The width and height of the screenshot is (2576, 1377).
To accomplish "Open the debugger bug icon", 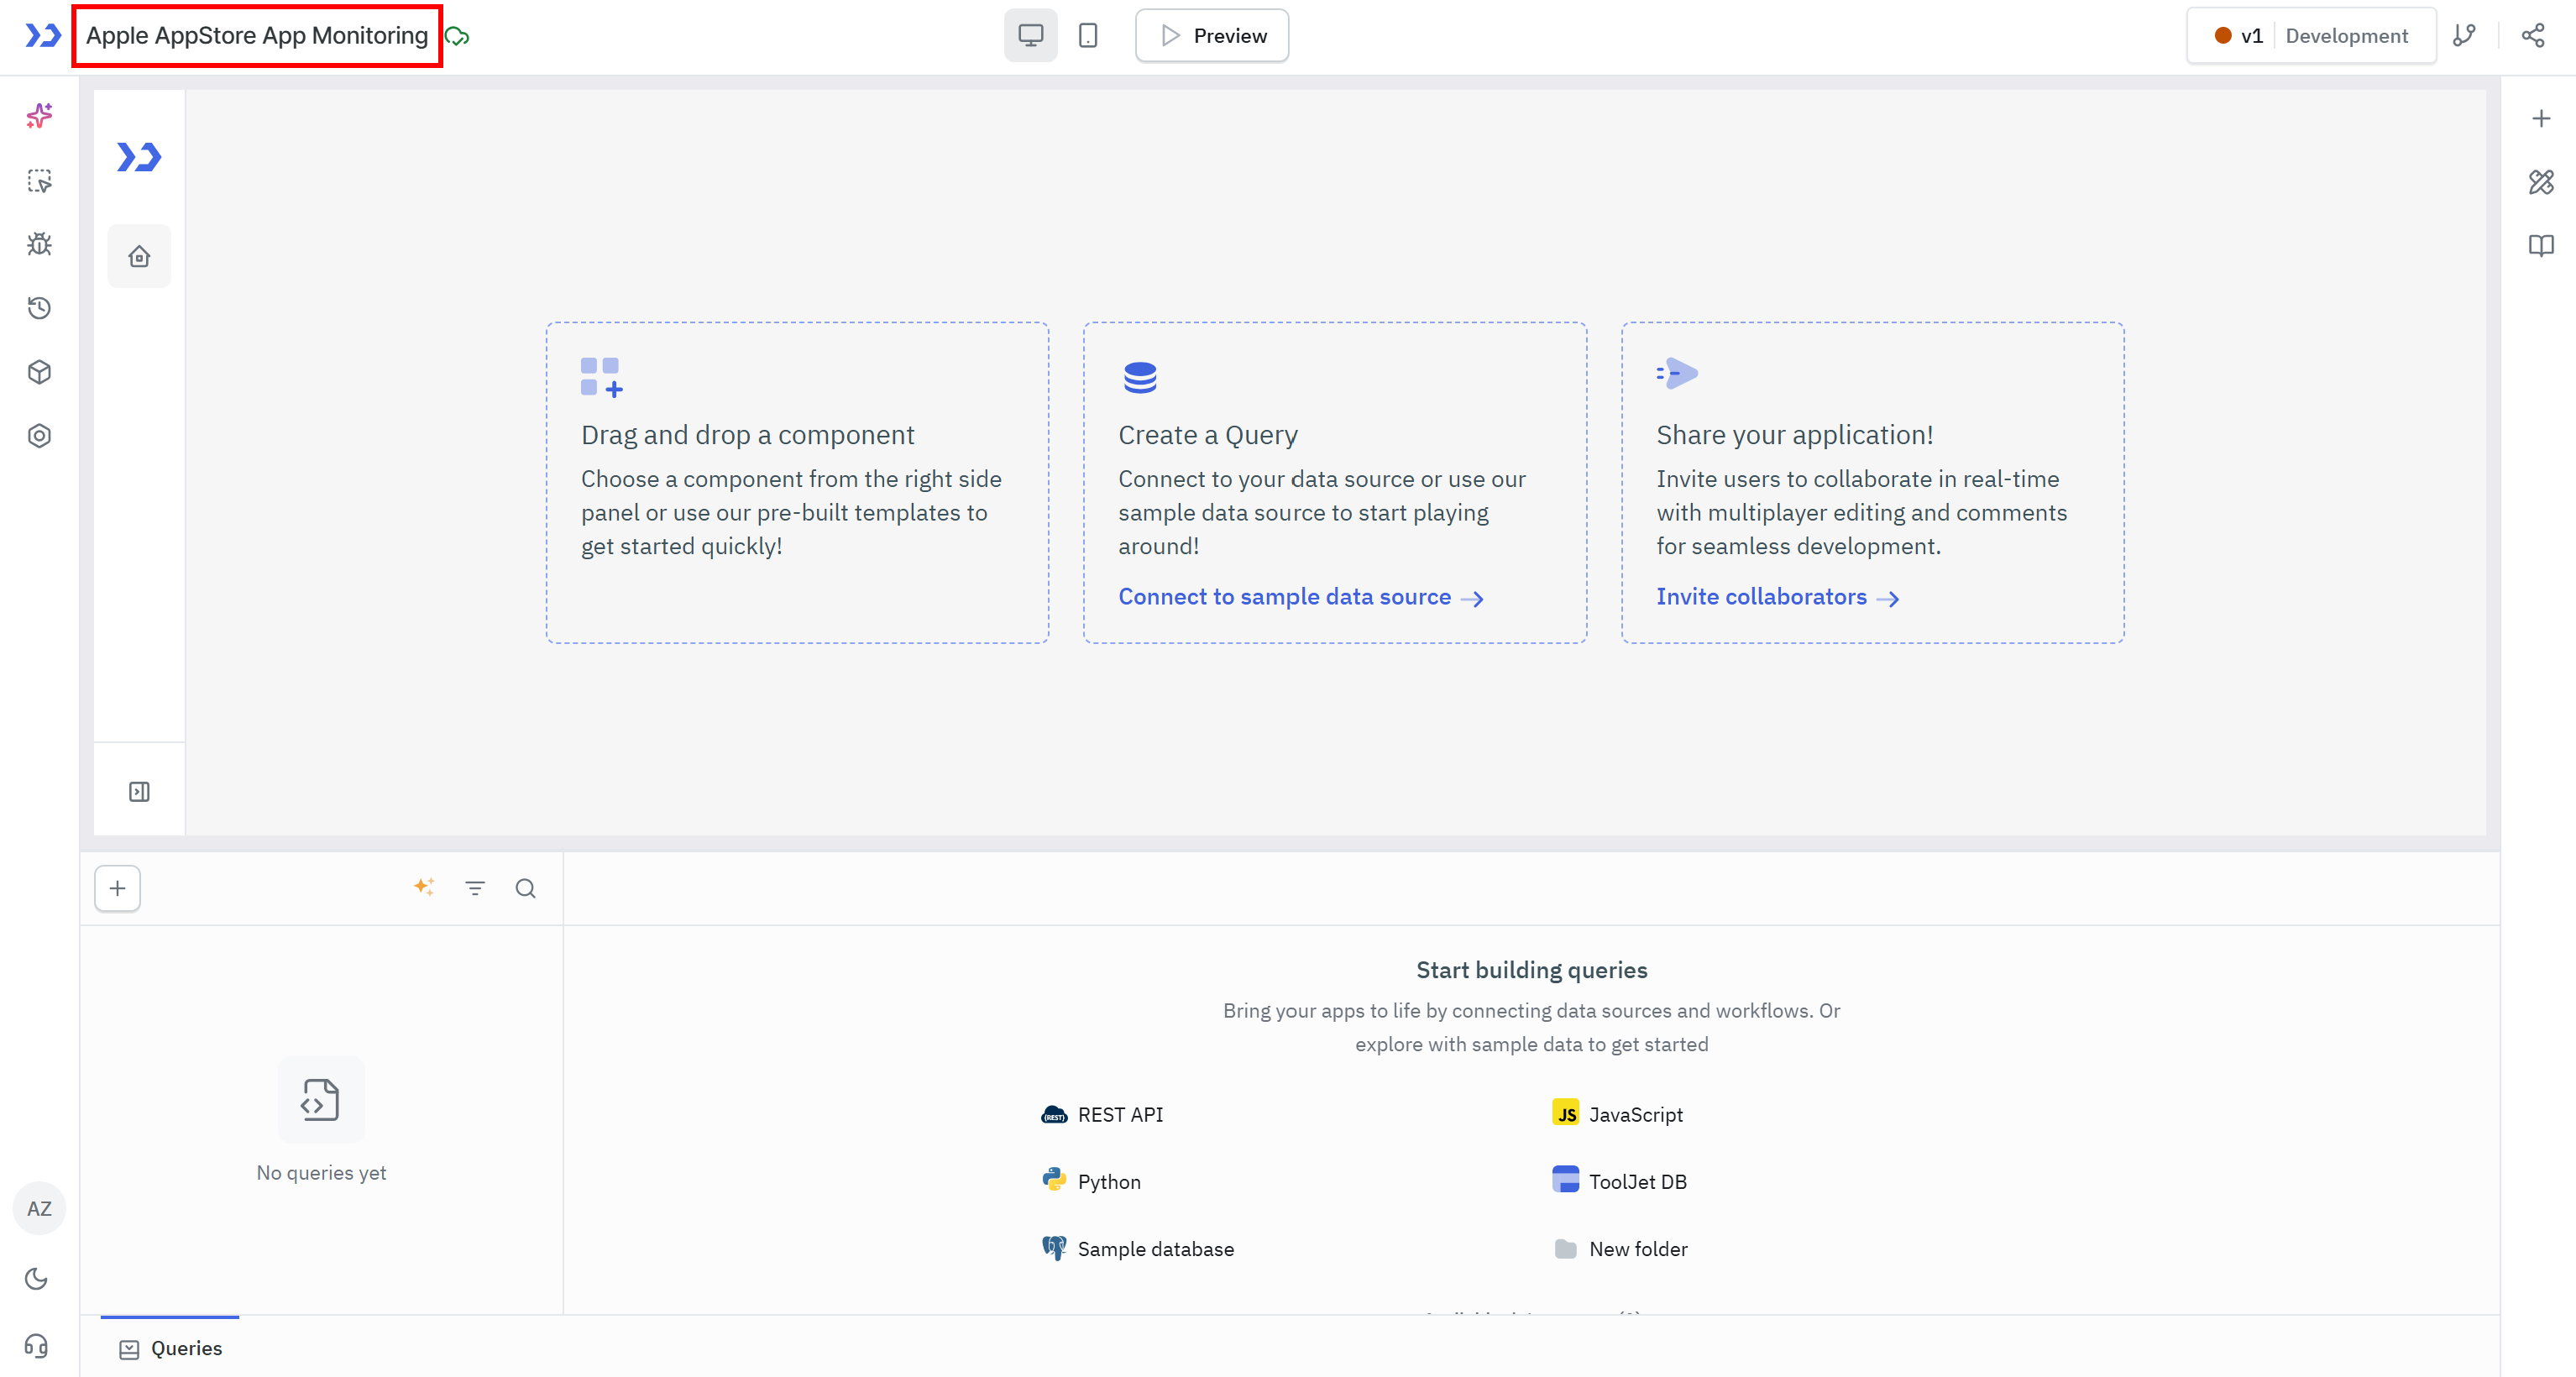I will point(39,244).
